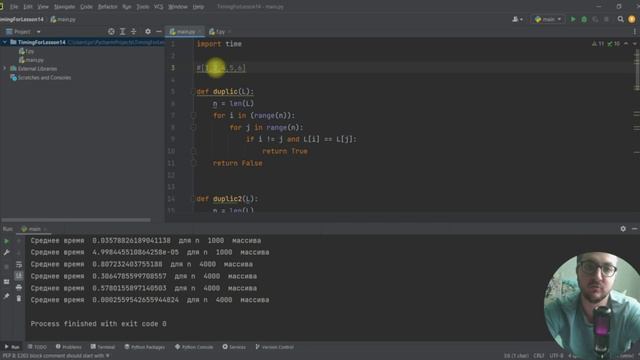The image size is (640, 360).
Task: Open the Version Control tool window
Action: click(274, 347)
